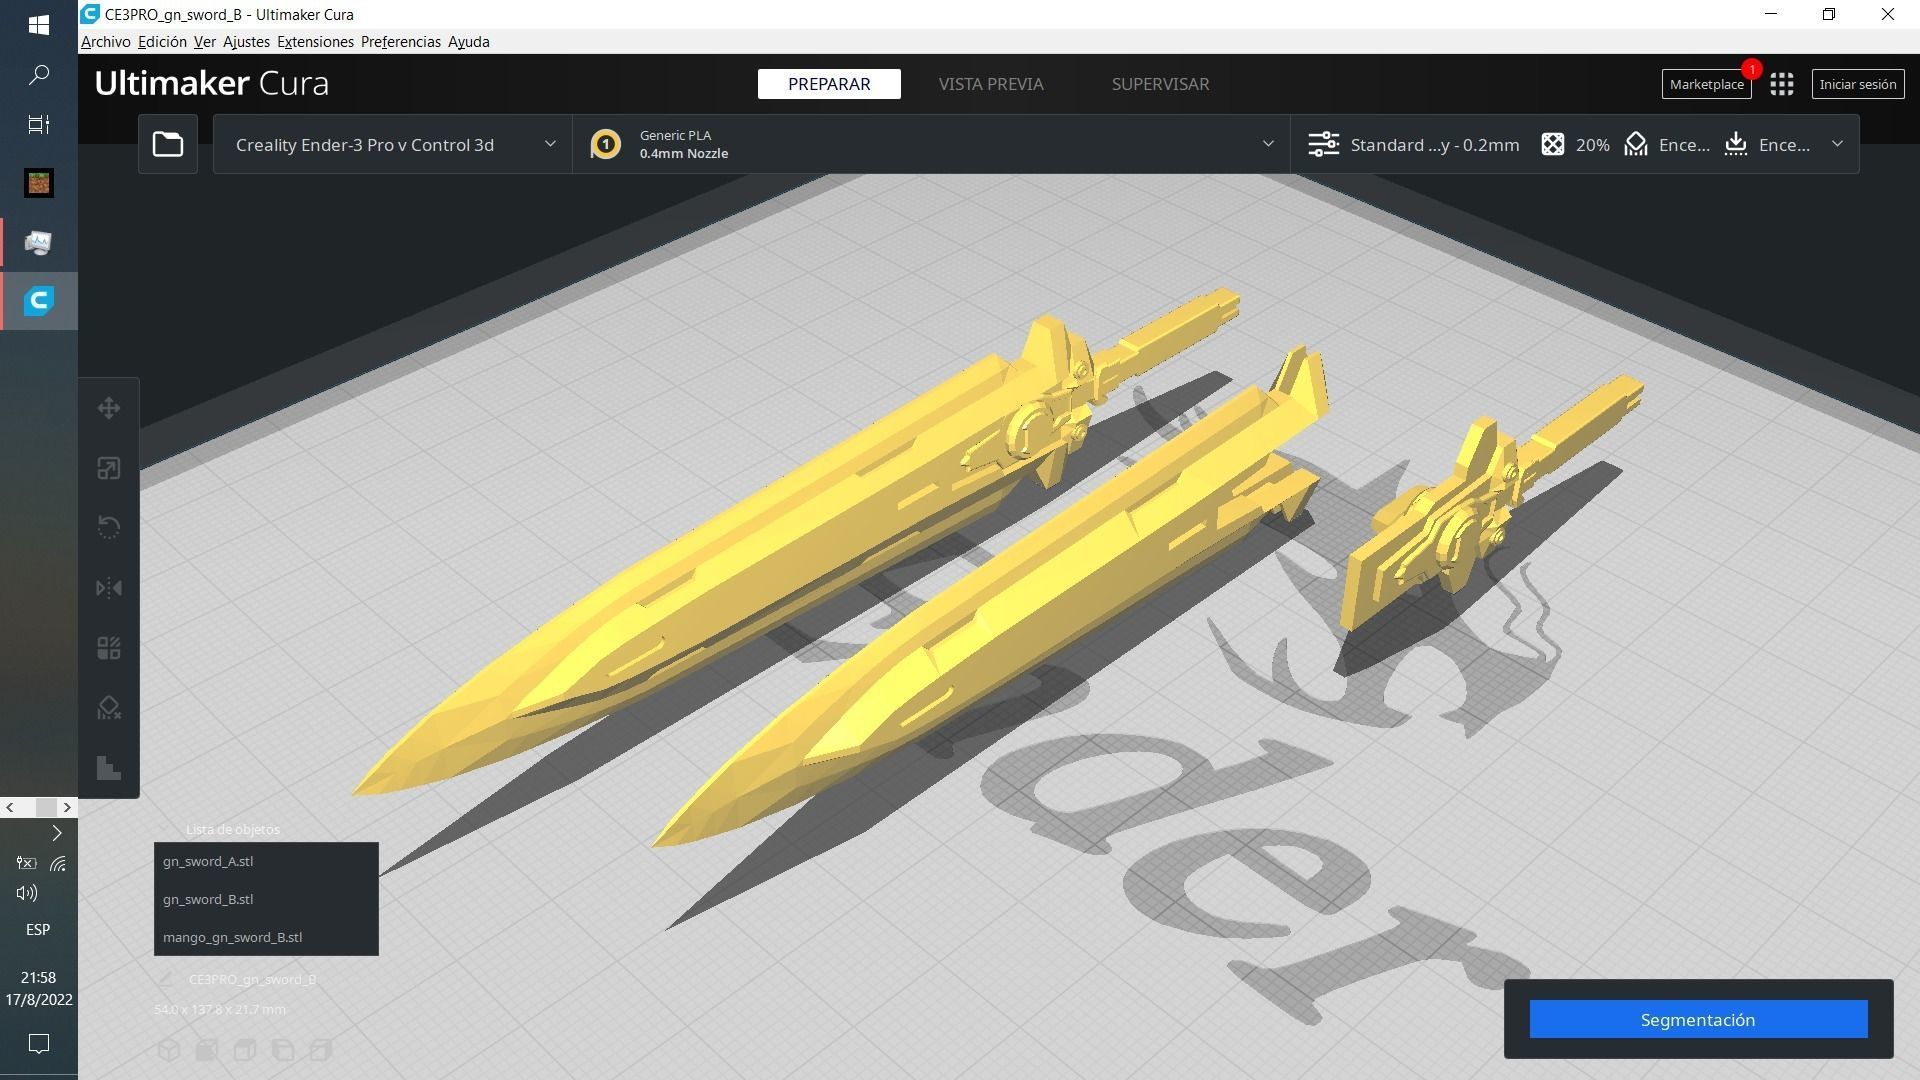
Task: Switch to the PREPARAR stage
Action: (829, 84)
